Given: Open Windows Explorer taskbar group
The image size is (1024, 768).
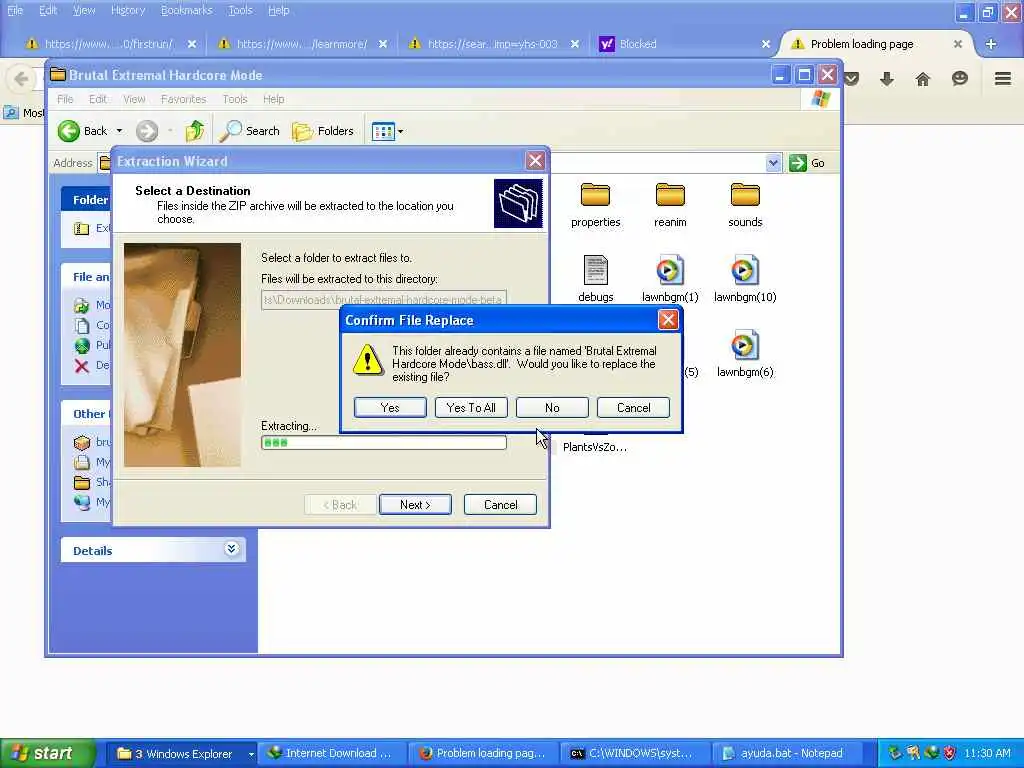Looking at the screenshot, I should 182,753.
